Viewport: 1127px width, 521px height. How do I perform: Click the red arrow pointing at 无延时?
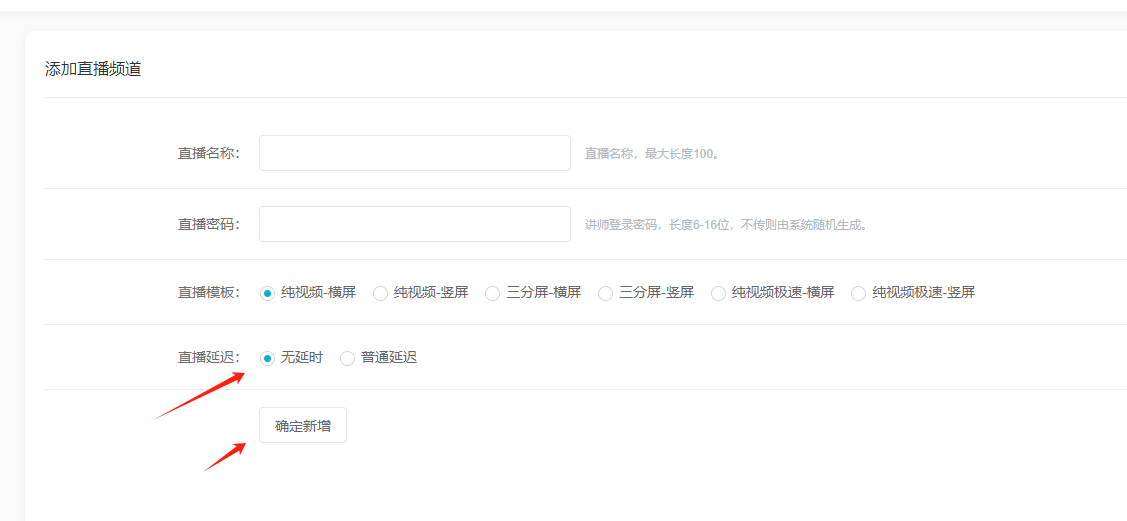(x=199, y=396)
